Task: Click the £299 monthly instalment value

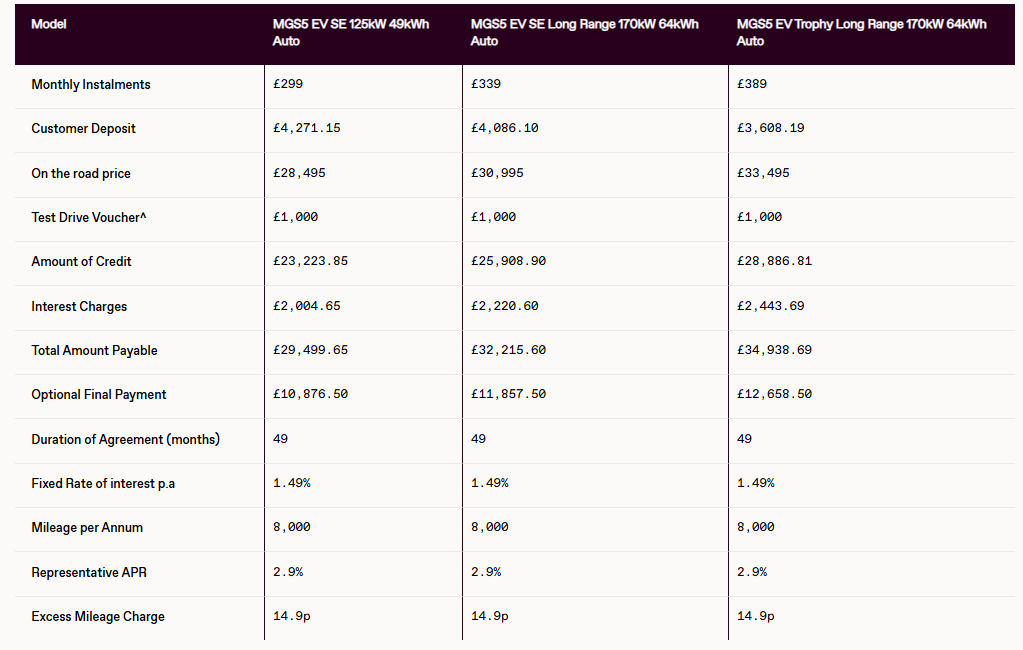Action: (288, 84)
